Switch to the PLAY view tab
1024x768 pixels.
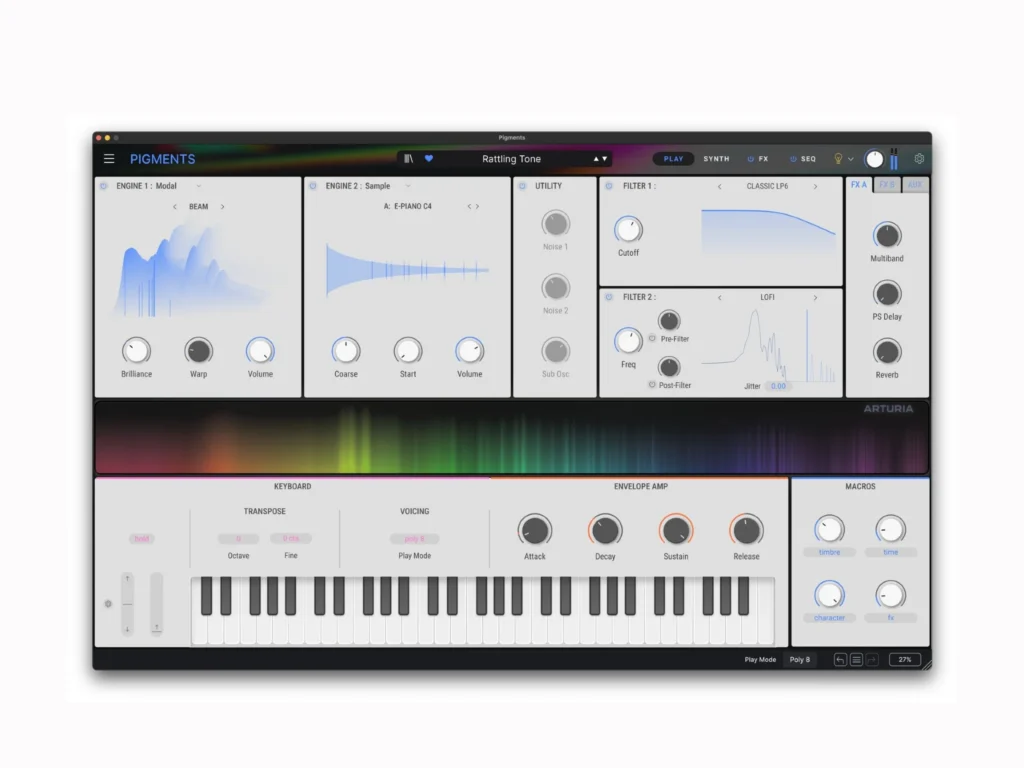(673, 159)
